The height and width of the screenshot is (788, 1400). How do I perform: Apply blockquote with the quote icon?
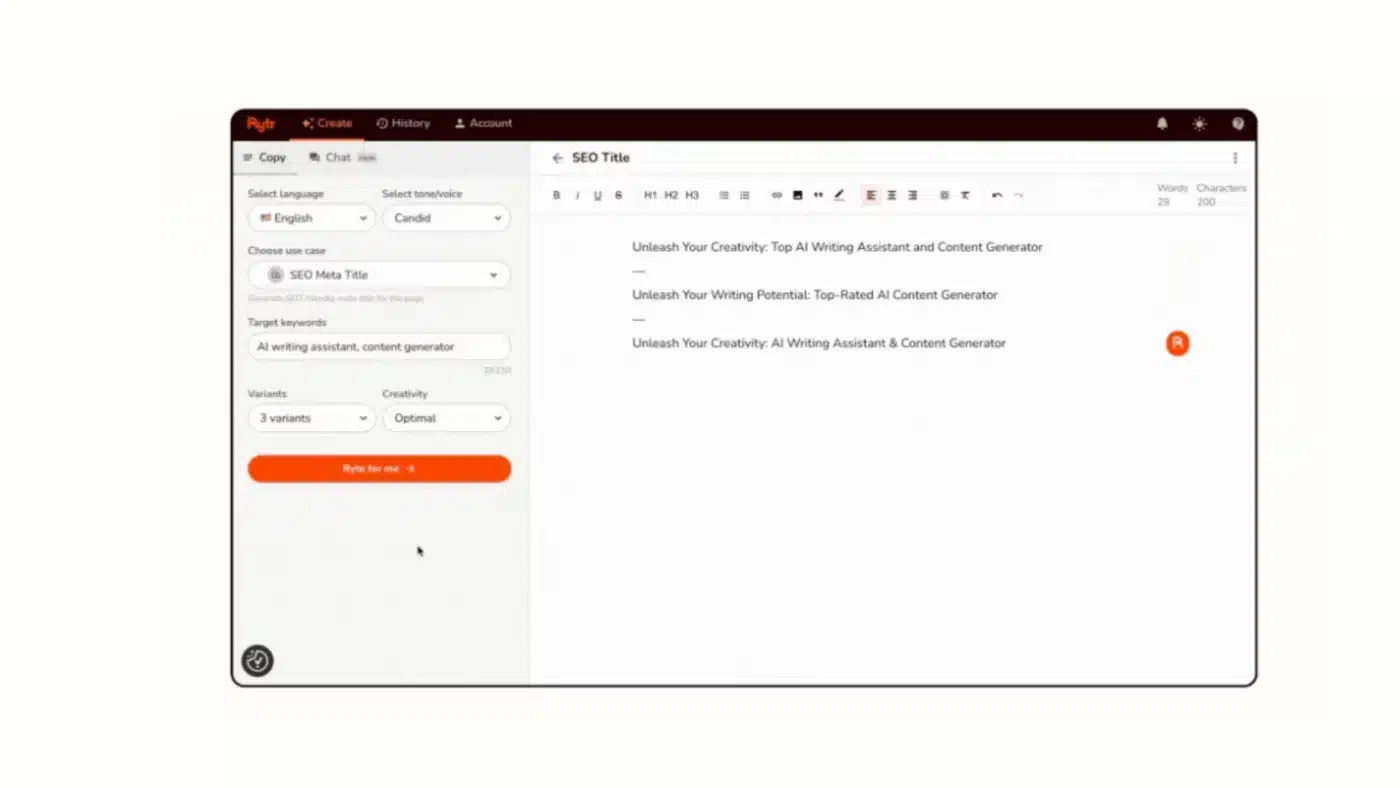(x=818, y=195)
